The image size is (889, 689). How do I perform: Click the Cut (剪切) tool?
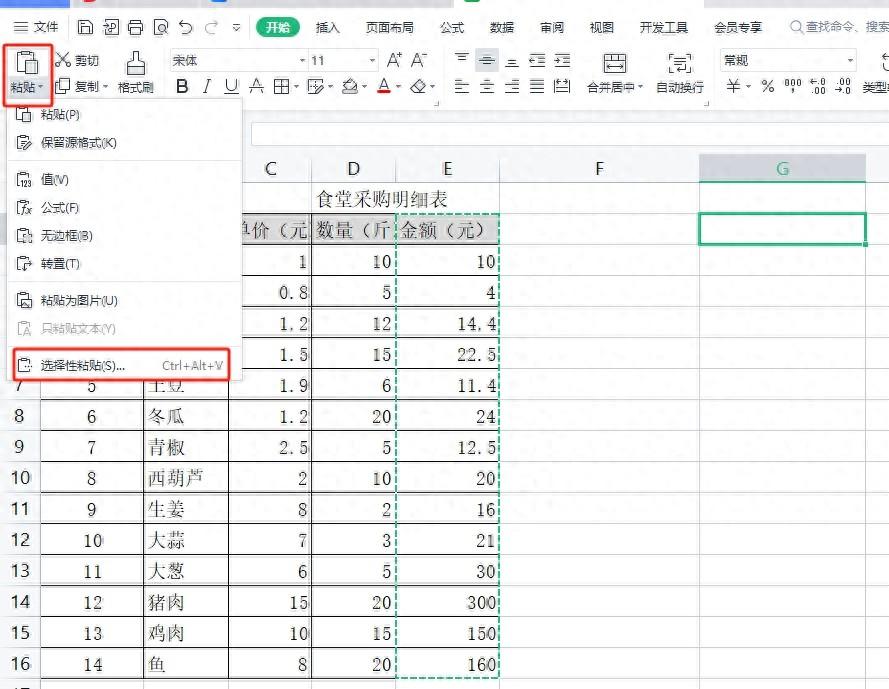tap(77, 60)
